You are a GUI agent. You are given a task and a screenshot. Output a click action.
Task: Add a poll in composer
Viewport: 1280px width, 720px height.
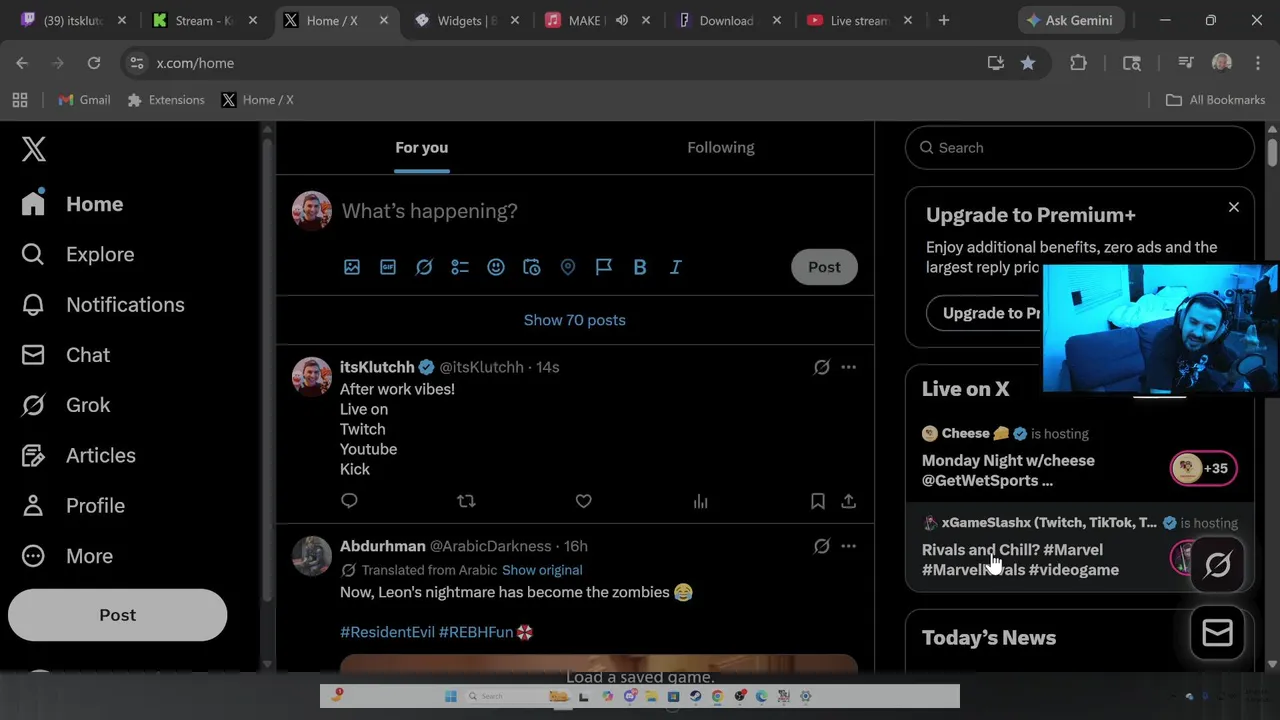click(460, 267)
